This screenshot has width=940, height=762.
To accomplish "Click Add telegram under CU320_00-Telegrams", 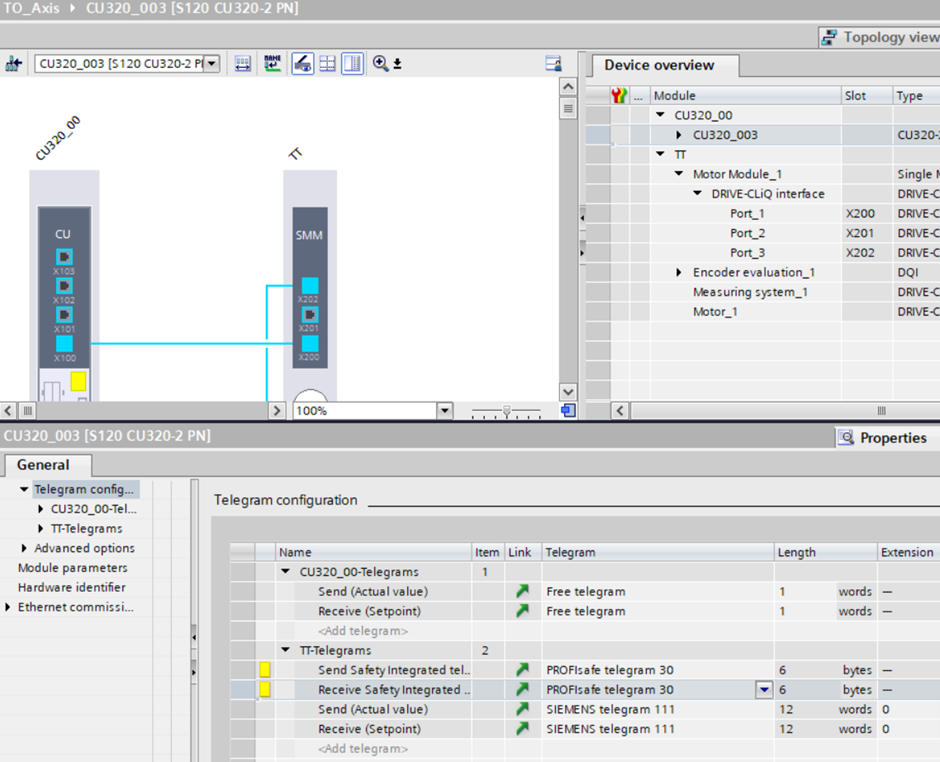I will pos(363,631).
